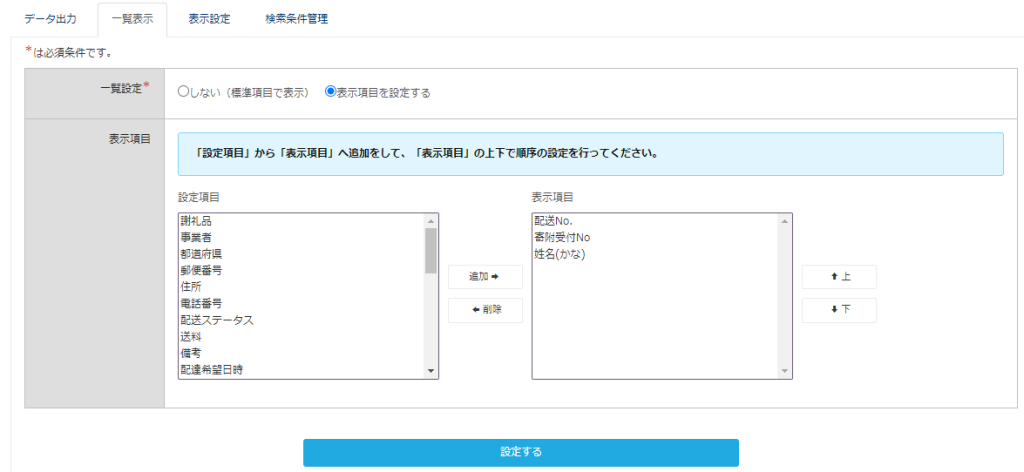Select 謝礼品 in the 設定項目 list

[x=196, y=221]
